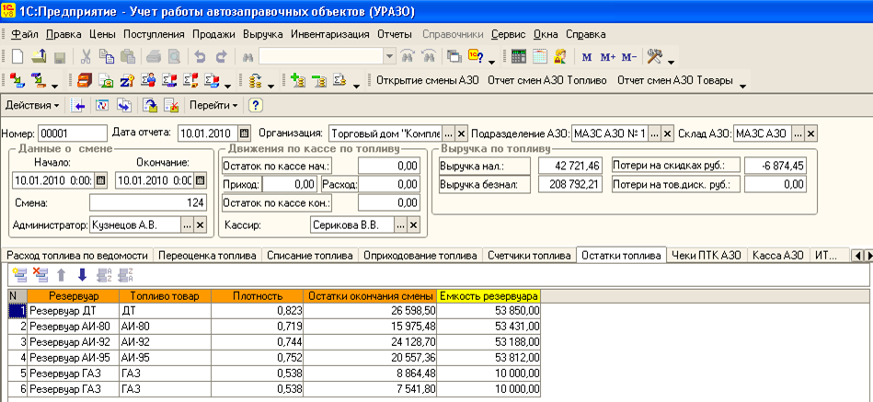
Task: Click the orange file cabinet icon
Action: tap(84, 81)
